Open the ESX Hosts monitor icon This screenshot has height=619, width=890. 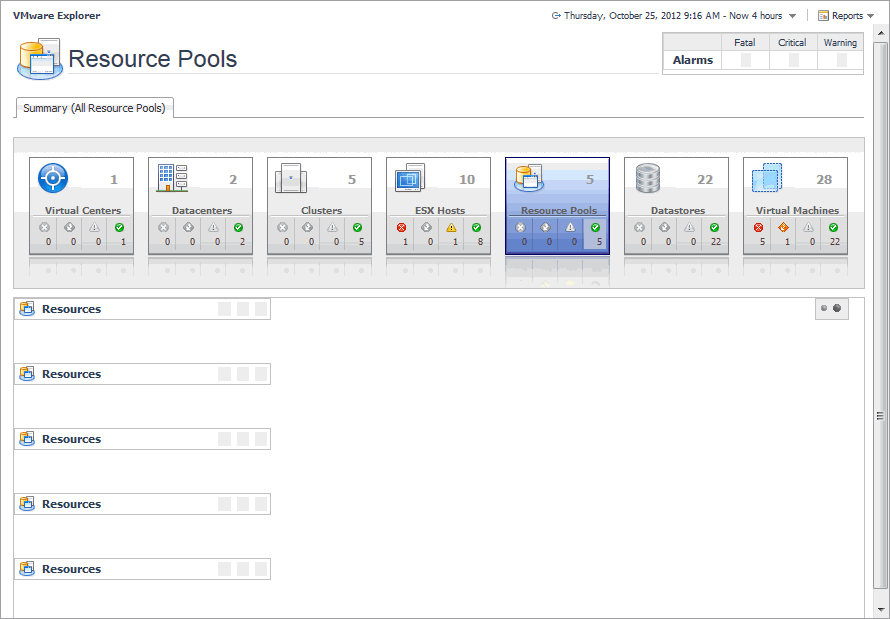[410, 180]
